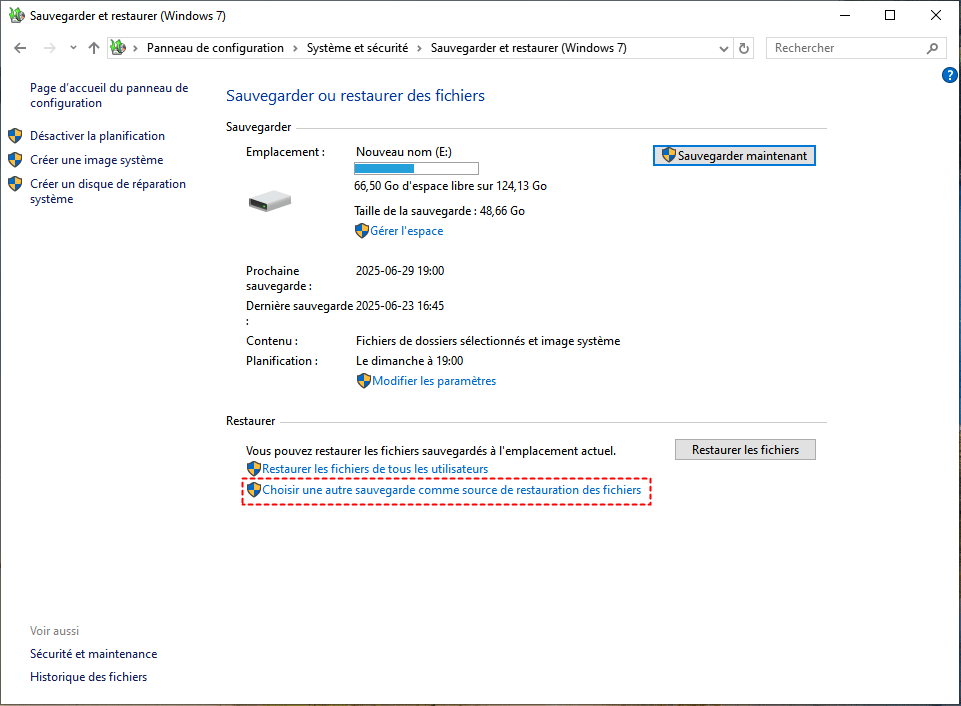Click shield icon beside Créer une image système
This screenshot has width=961, height=706.
point(15,160)
